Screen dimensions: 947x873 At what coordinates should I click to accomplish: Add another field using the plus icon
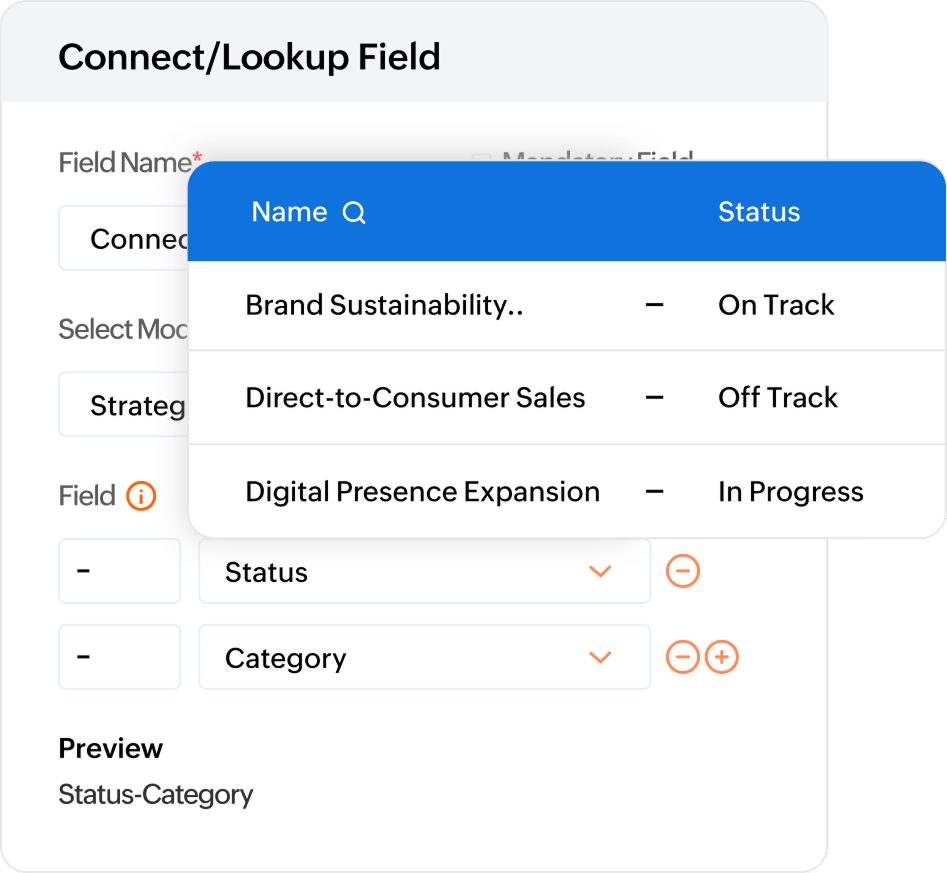722,657
